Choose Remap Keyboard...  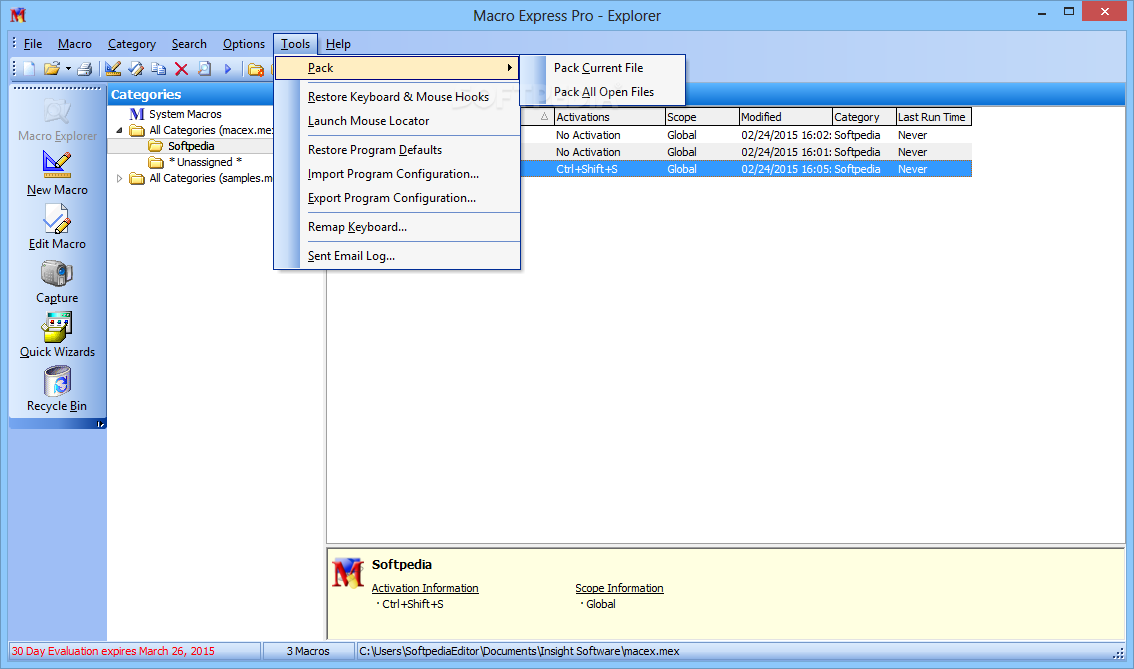(x=397, y=227)
